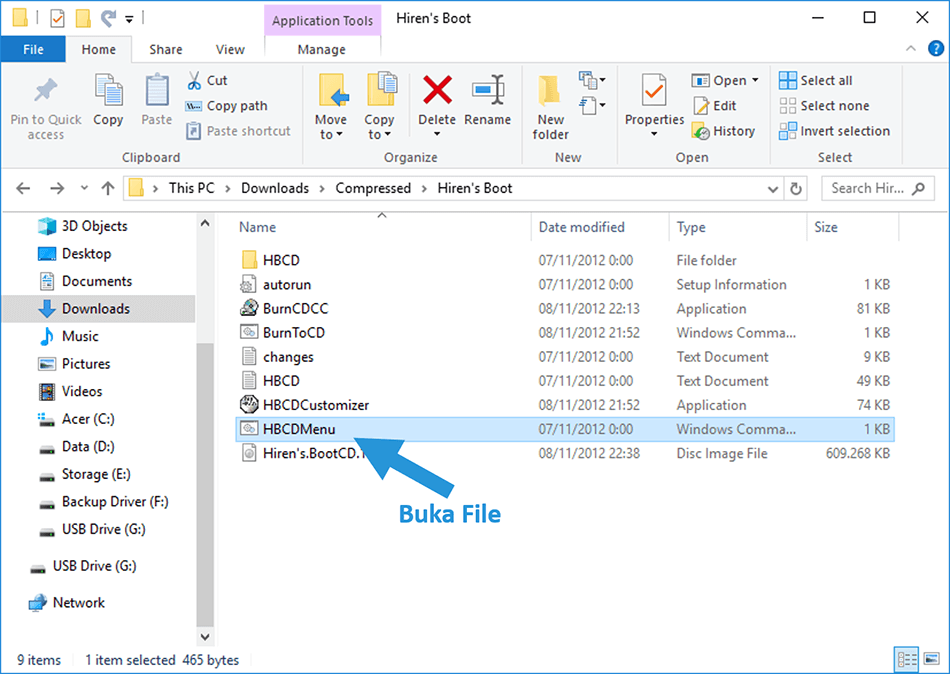Screen dimensions: 950x674
Task: Open Properties with checkmark icon
Action: point(654,91)
